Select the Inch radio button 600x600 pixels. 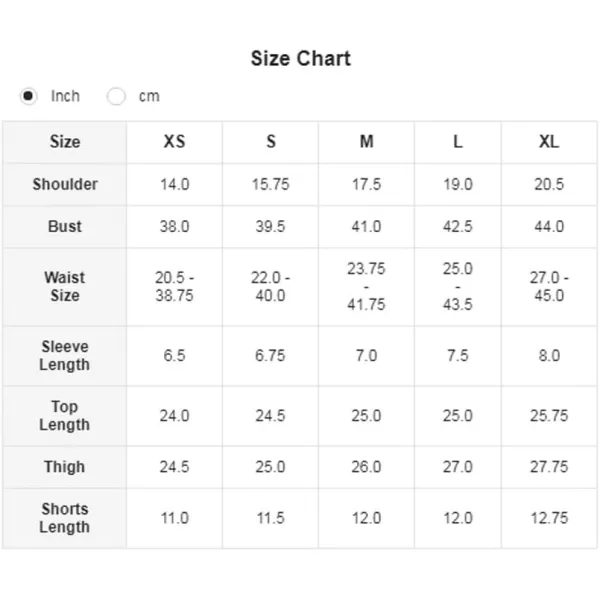[x=28, y=96]
